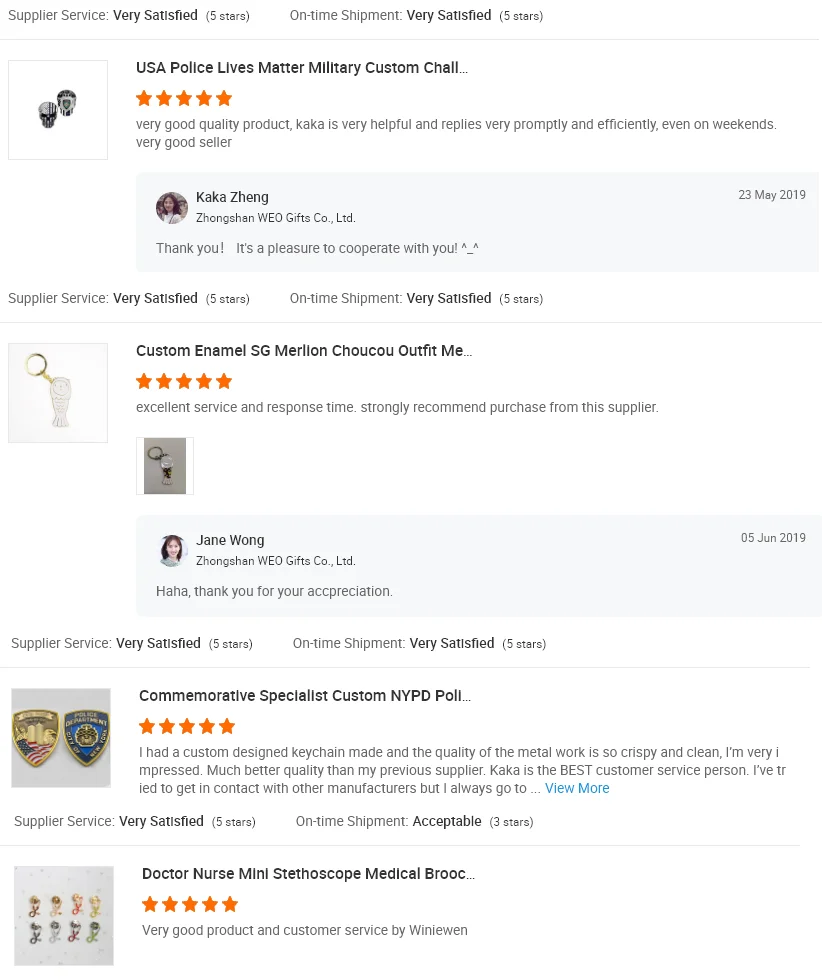Expand the review with View More

[577, 788]
